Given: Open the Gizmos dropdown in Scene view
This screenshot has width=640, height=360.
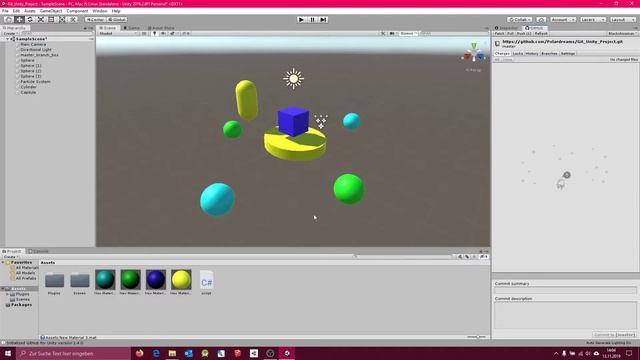Looking at the screenshot, I should tap(408, 33).
